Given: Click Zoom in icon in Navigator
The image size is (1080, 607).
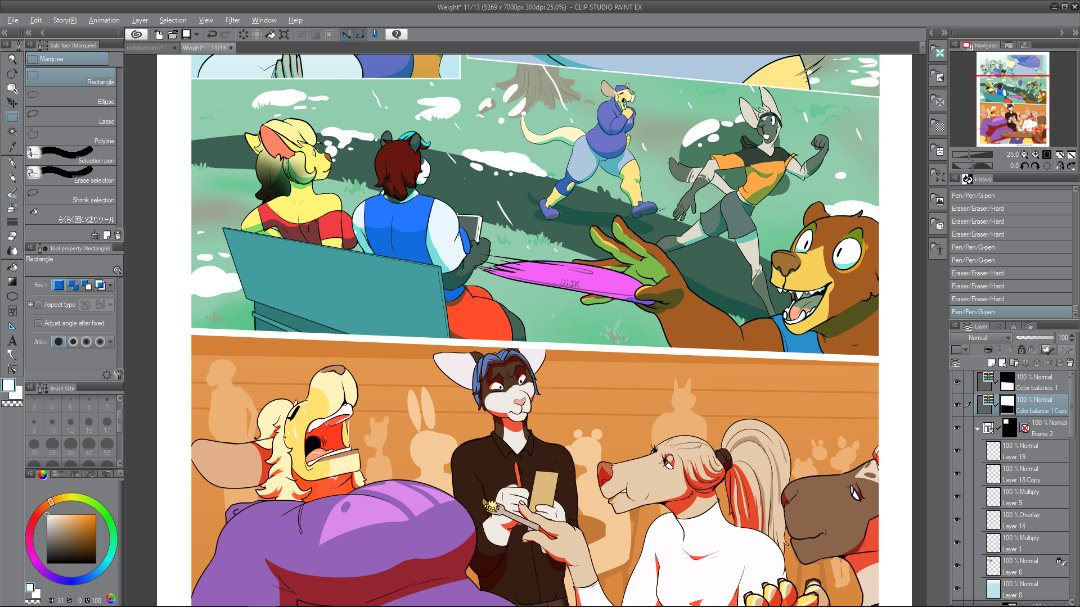Looking at the screenshot, I should tap(1035, 154).
